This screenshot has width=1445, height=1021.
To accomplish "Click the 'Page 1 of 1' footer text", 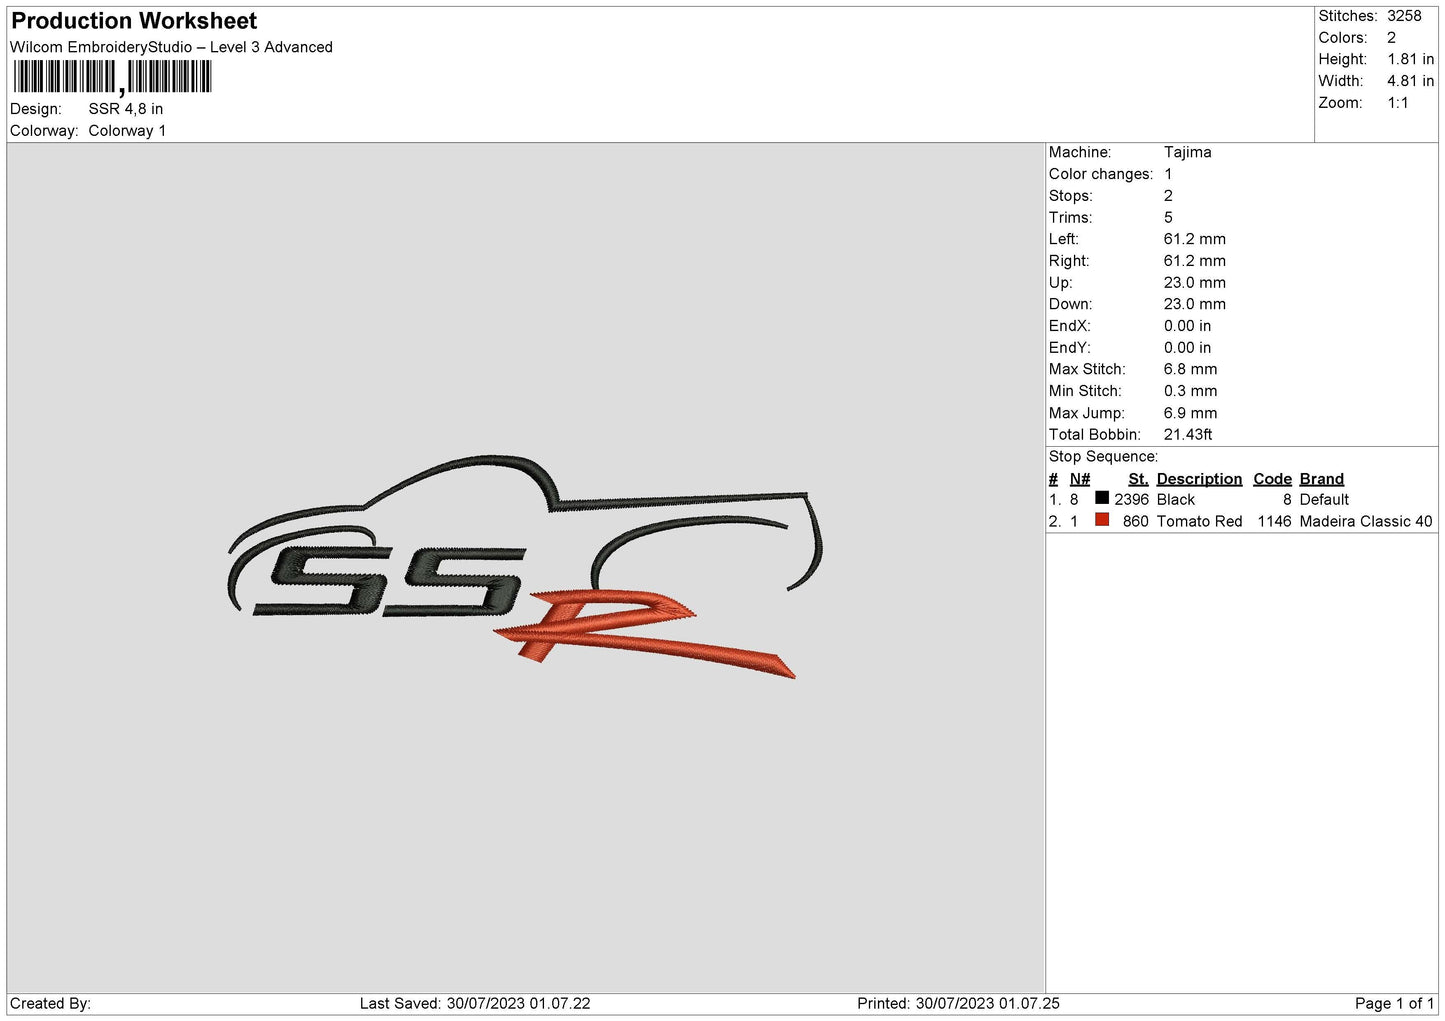I will (1394, 1004).
